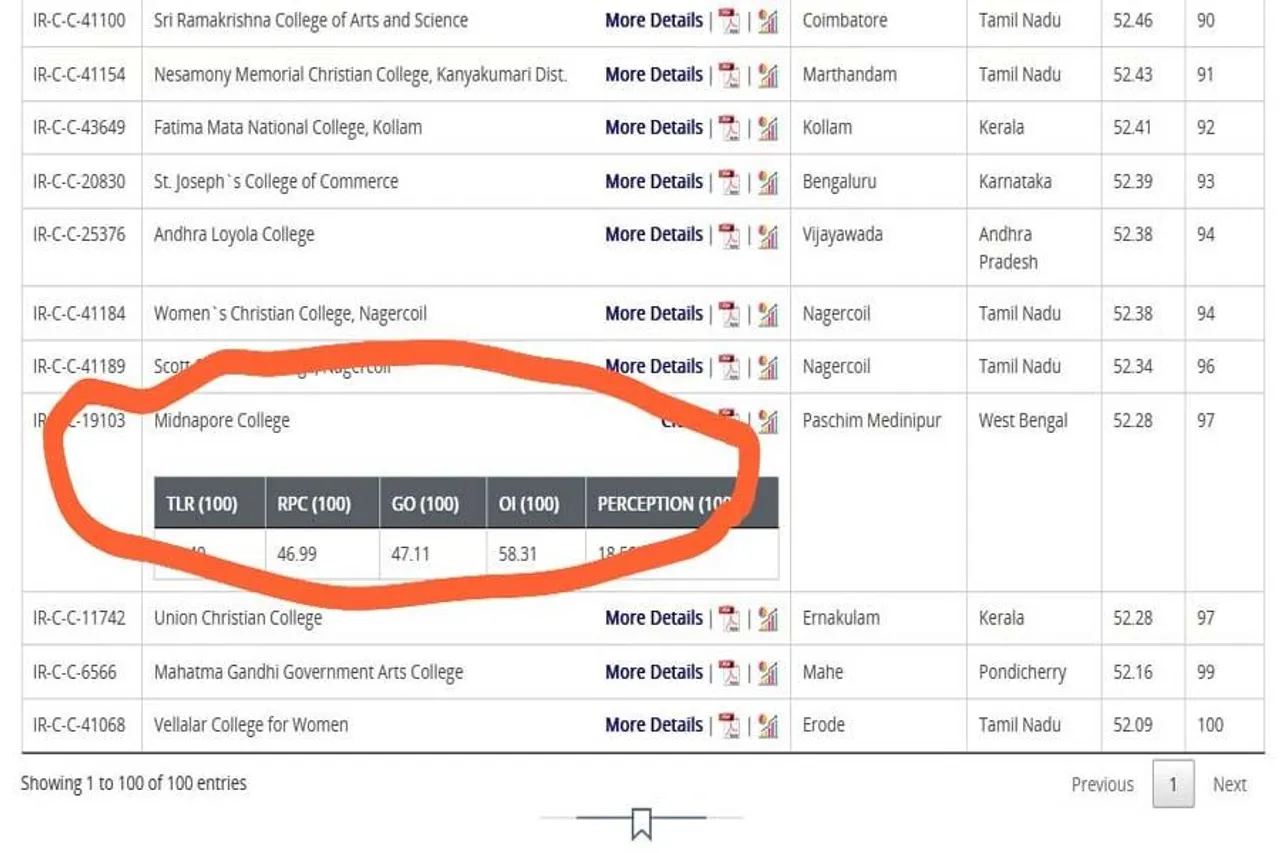Open PDF icon for Union Christian College
Viewport: 1280px width, 853px height.
pos(730,619)
